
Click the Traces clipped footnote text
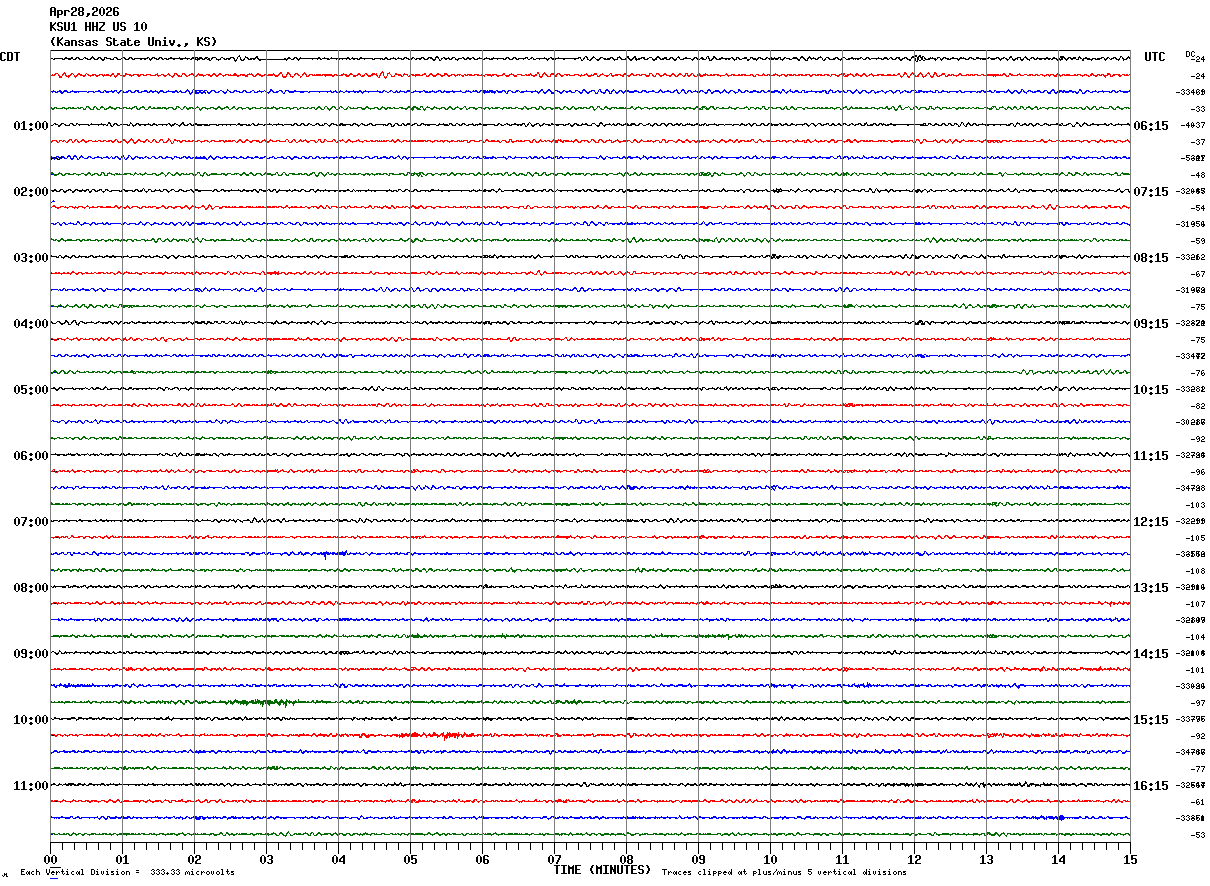click(784, 873)
